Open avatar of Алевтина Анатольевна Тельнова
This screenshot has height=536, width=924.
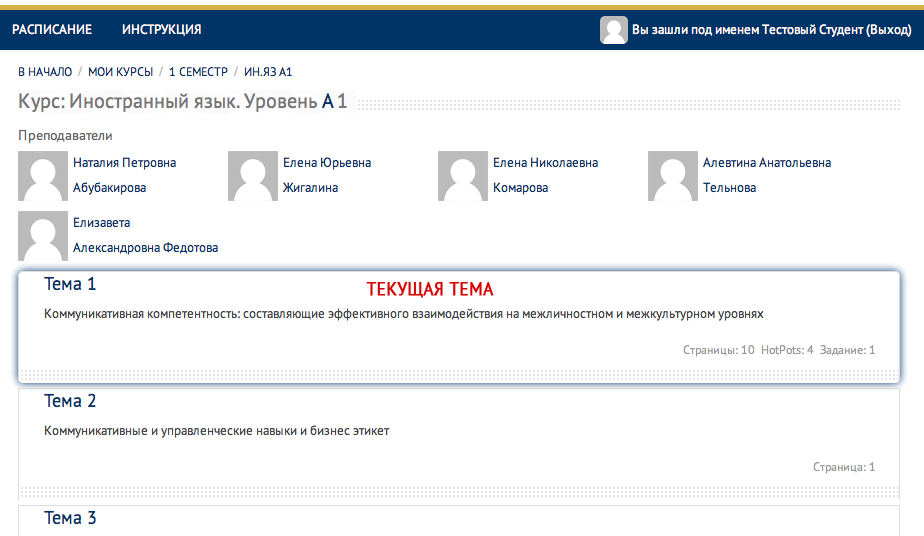click(672, 176)
